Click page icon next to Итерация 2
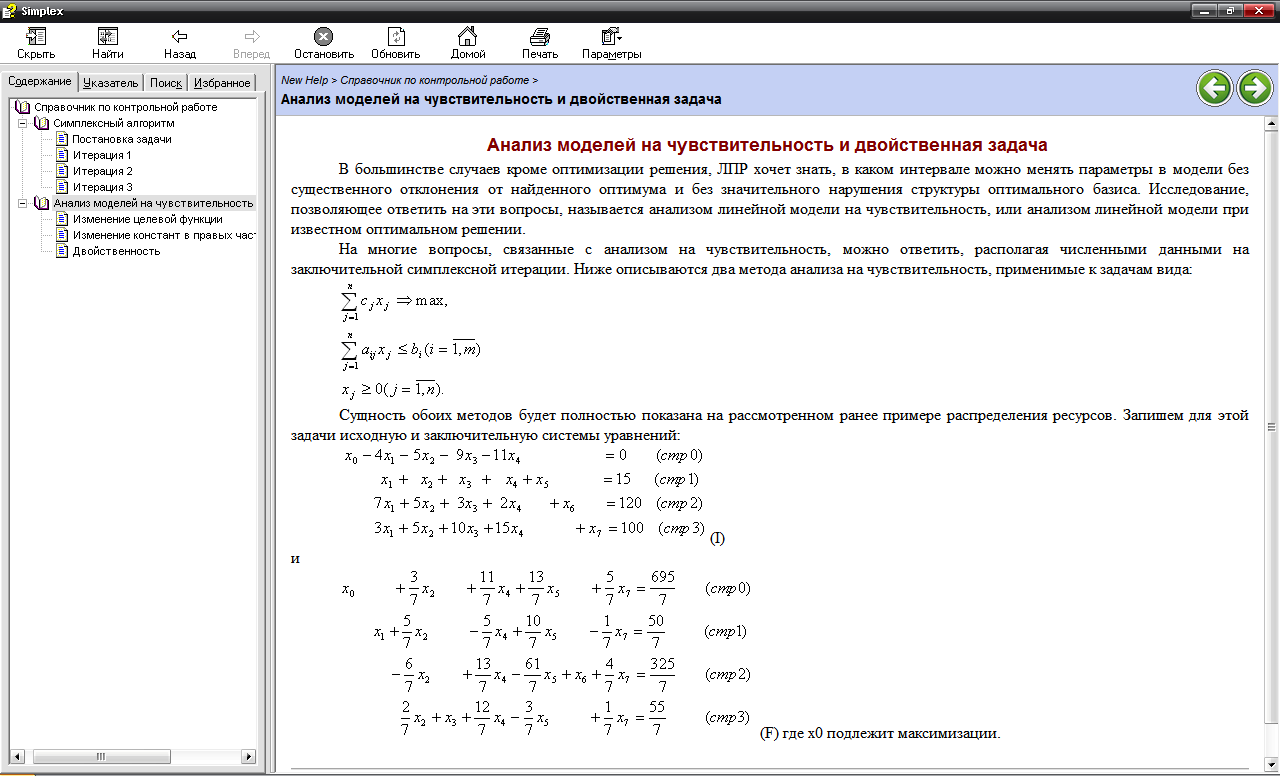This screenshot has height=776, width=1280. (62, 171)
